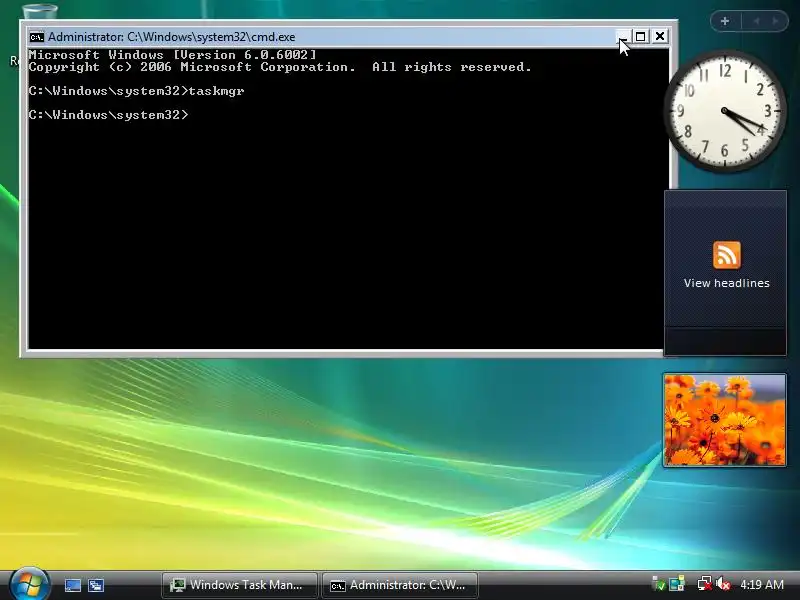Maximize the Administrator cmd.exe window
Image resolution: width=800 pixels, height=600 pixels.
(x=641, y=36)
